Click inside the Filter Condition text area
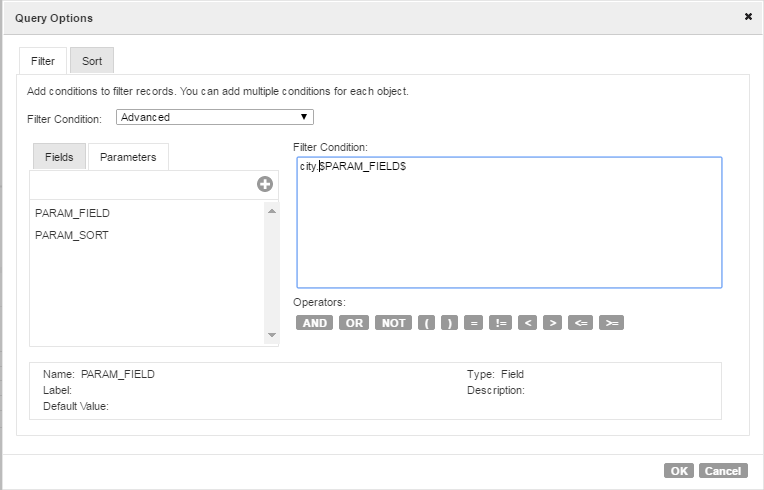Image resolution: width=764 pixels, height=490 pixels. click(x=509, y=222)
